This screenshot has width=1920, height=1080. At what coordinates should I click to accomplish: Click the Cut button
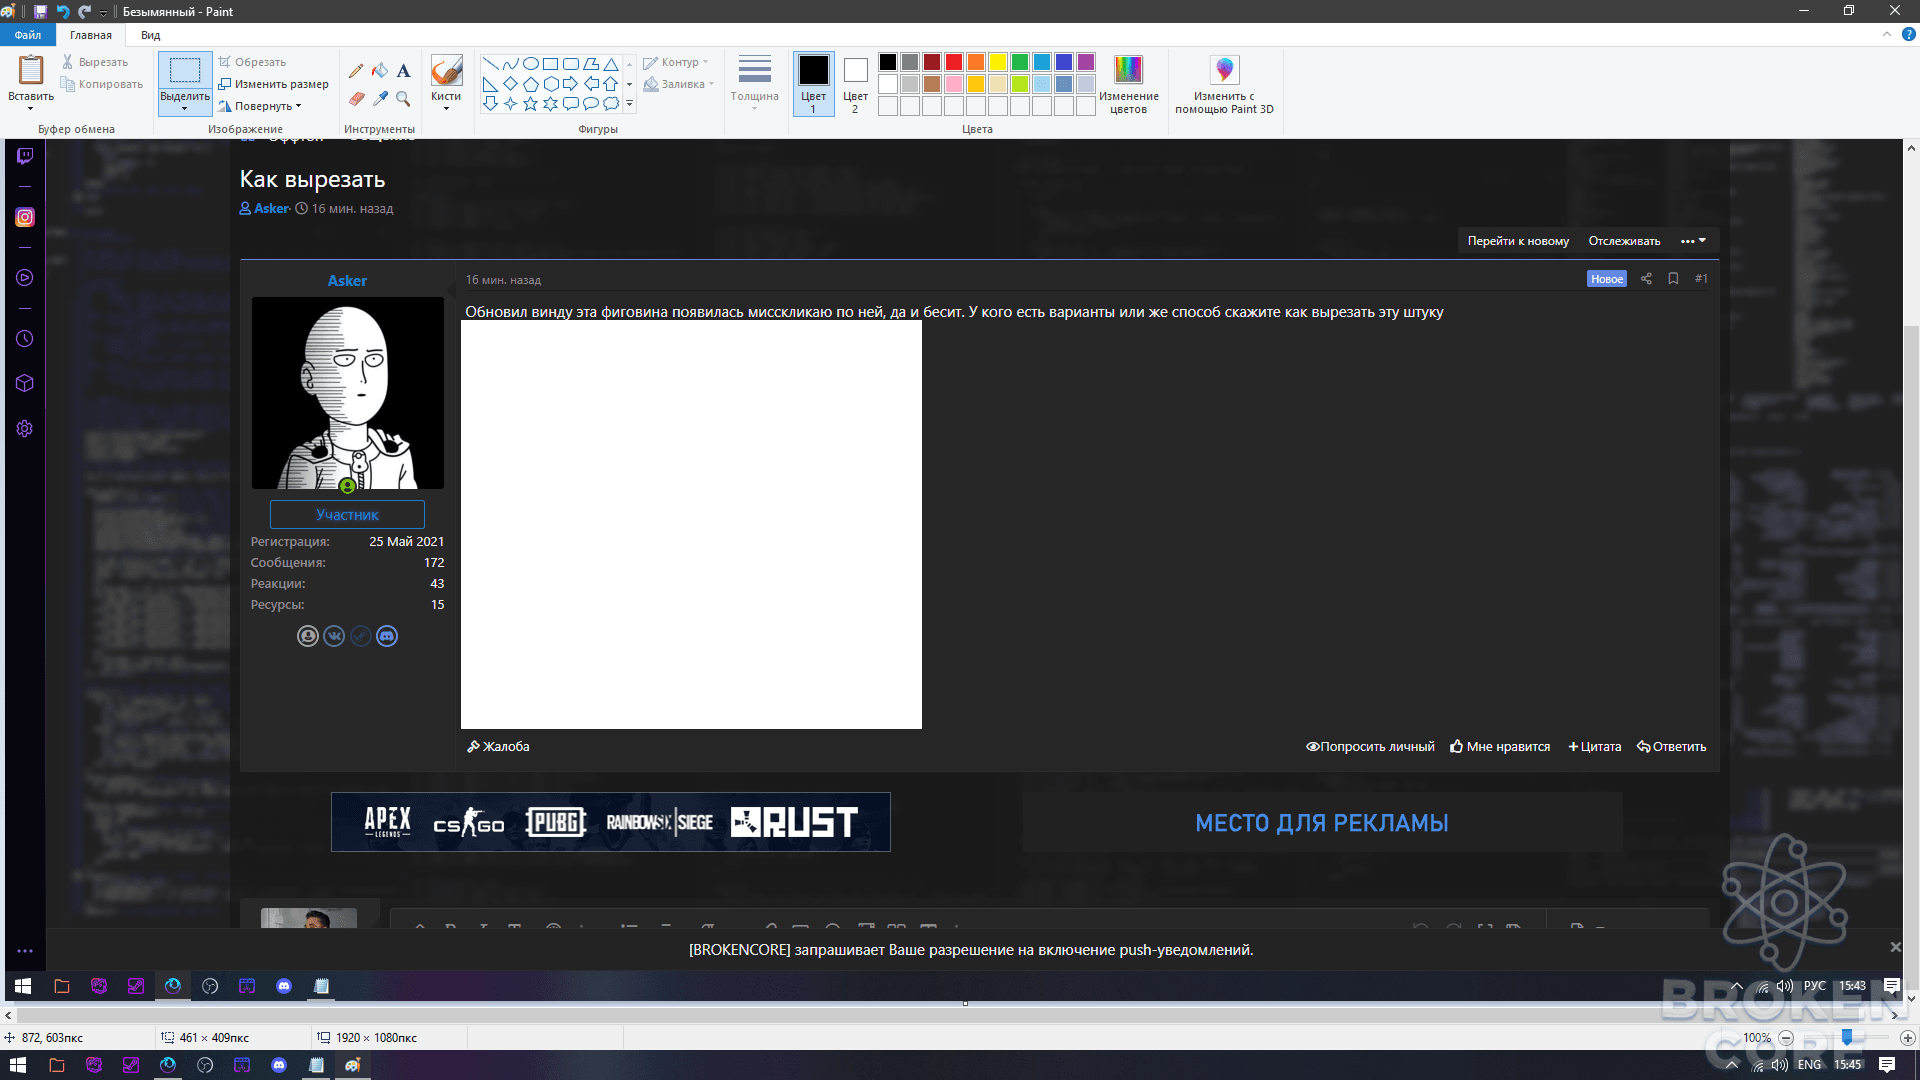pyautogui.click(x=95, y=62)
